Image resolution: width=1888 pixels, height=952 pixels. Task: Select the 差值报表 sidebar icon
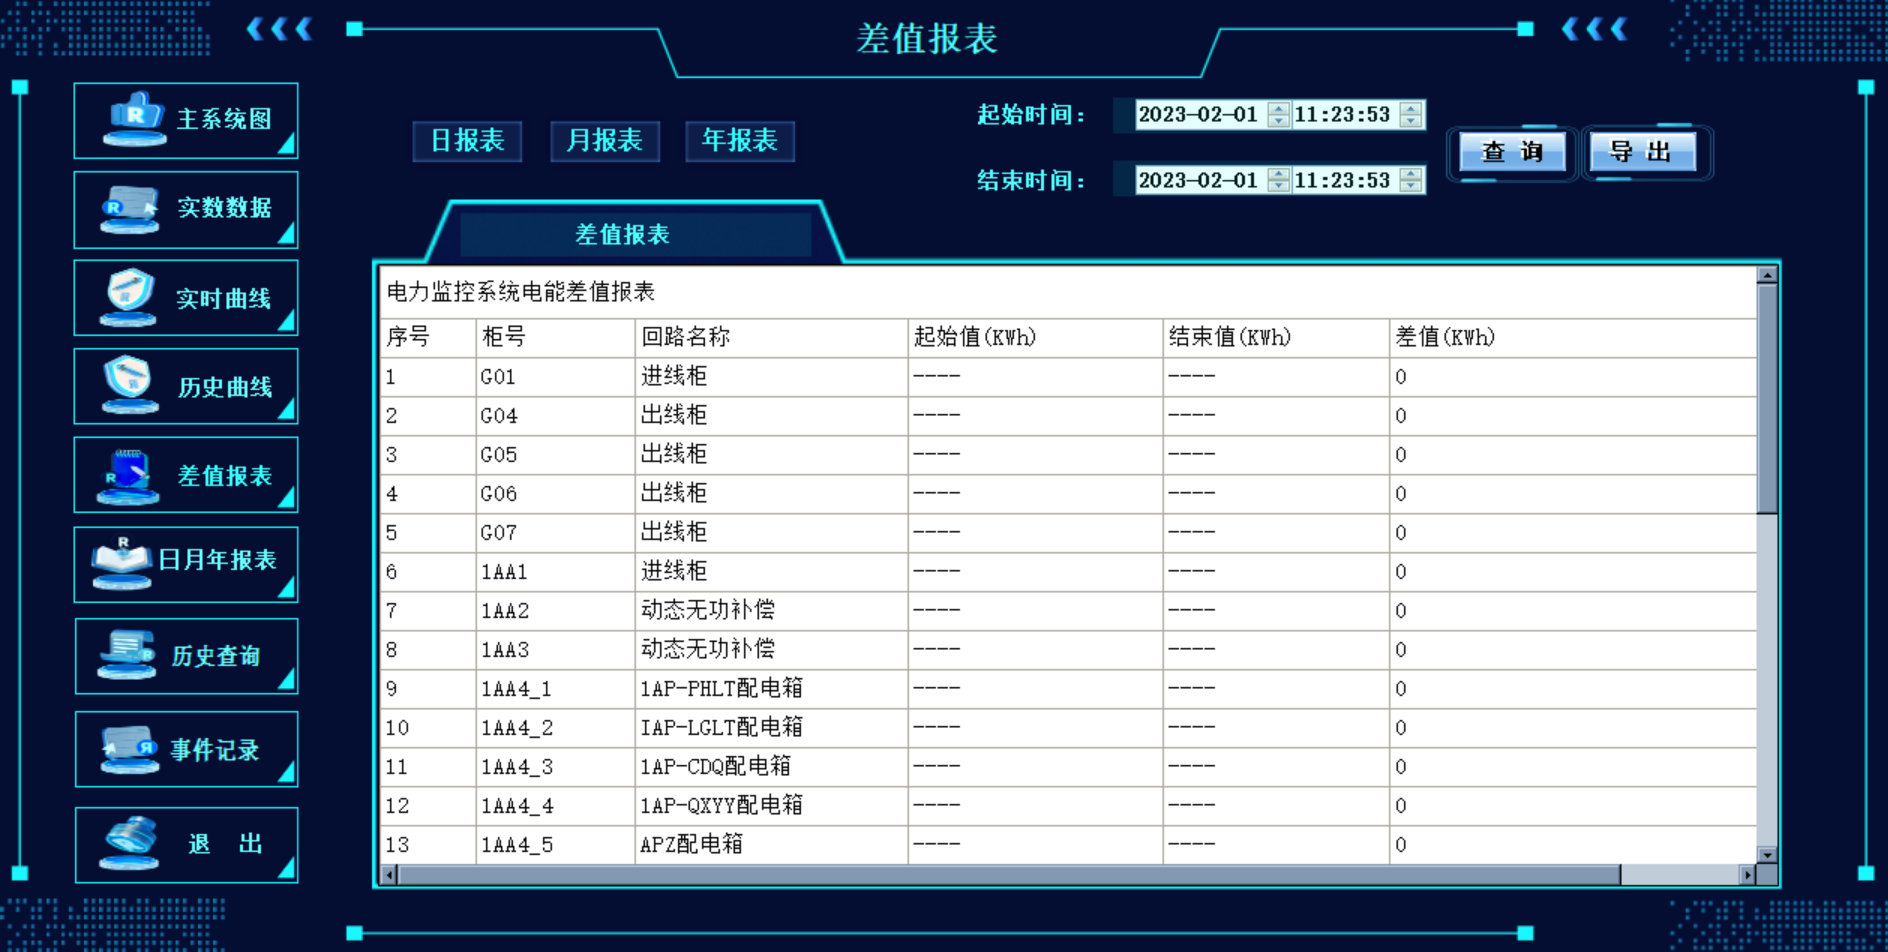(x=185, y=474)
